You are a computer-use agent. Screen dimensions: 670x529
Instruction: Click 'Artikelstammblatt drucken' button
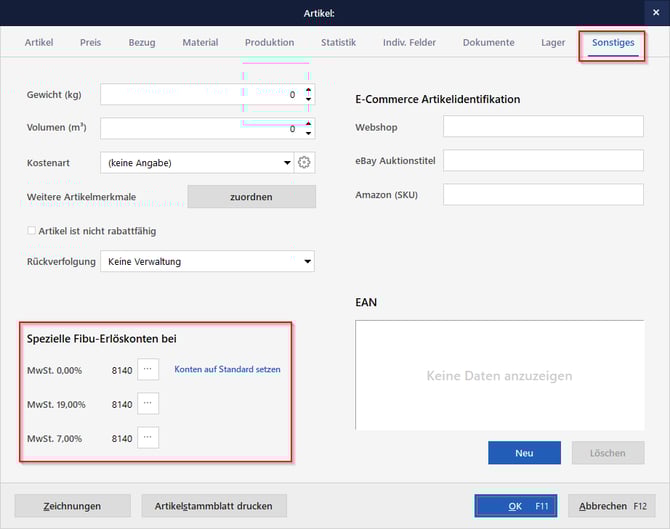[214, 506]
